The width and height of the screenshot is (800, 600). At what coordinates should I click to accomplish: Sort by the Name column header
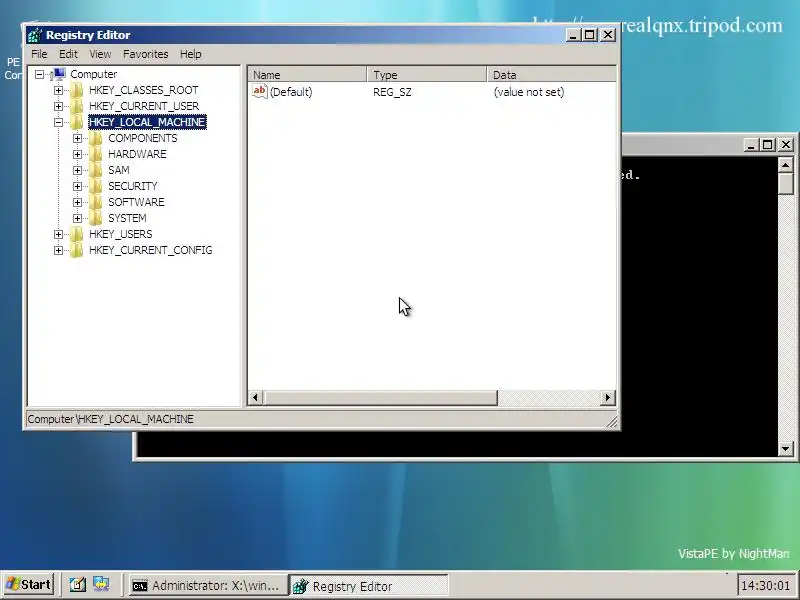click(308, 74)
